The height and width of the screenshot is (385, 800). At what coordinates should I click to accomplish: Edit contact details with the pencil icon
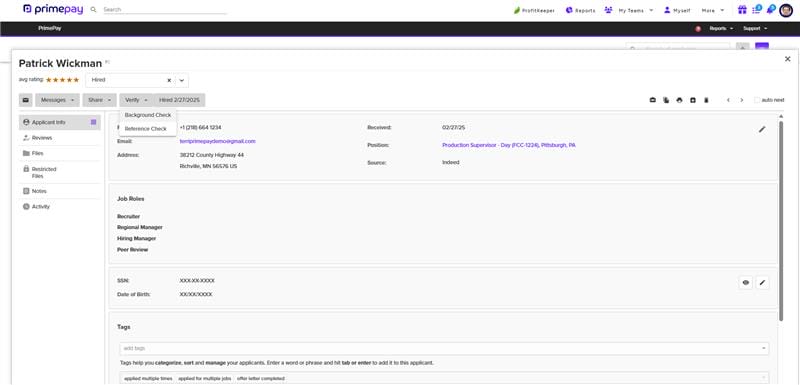click(x=762, y=130)
